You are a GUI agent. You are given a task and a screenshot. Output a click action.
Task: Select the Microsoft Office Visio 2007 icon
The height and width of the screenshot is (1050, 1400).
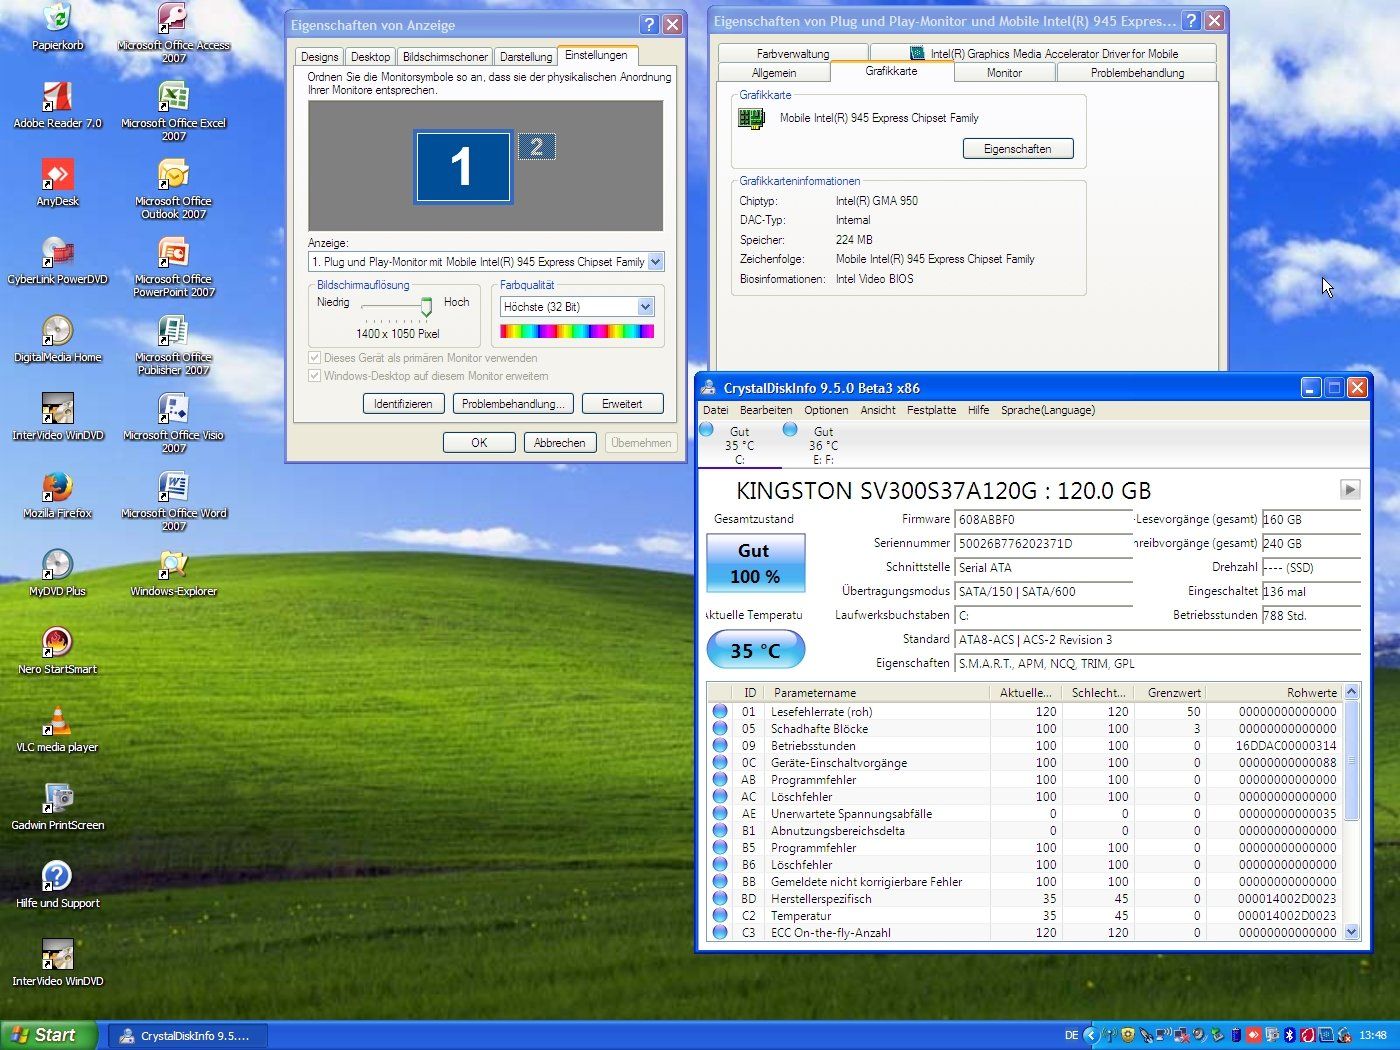coord(173,422)
